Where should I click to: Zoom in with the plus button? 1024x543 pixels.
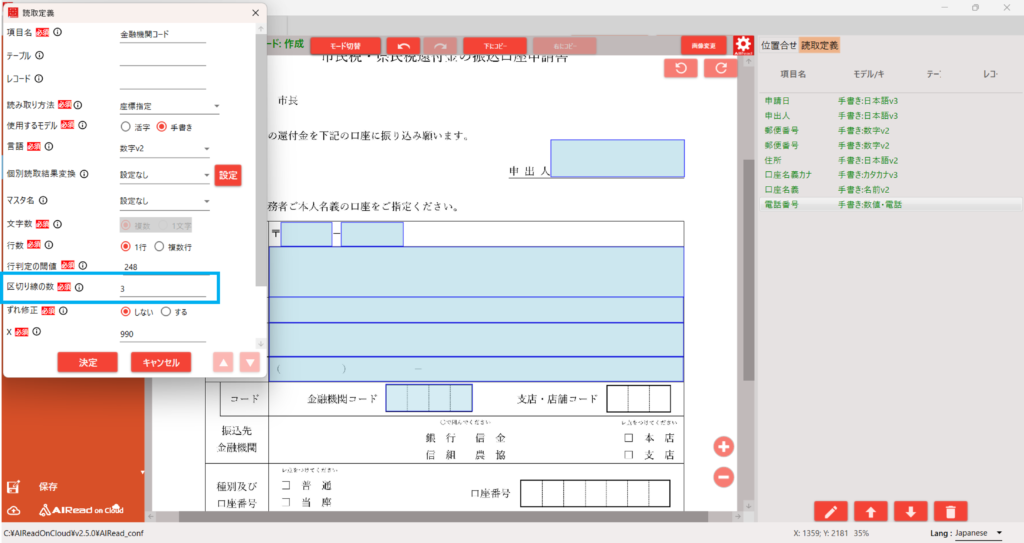723,447
